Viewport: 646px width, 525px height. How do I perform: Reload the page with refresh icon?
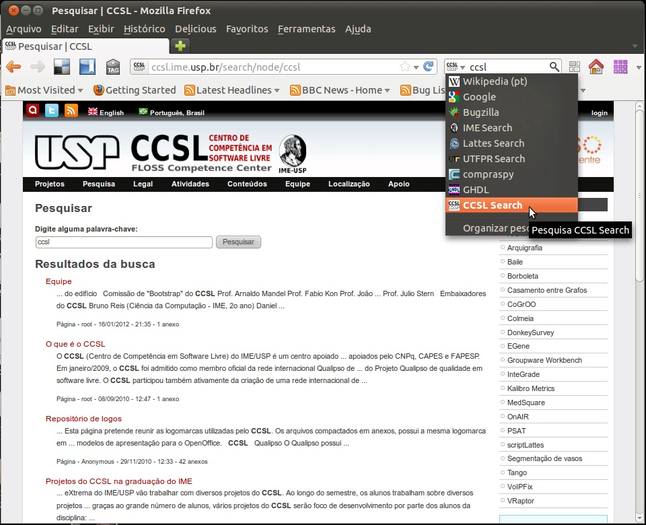pos(428,66)
